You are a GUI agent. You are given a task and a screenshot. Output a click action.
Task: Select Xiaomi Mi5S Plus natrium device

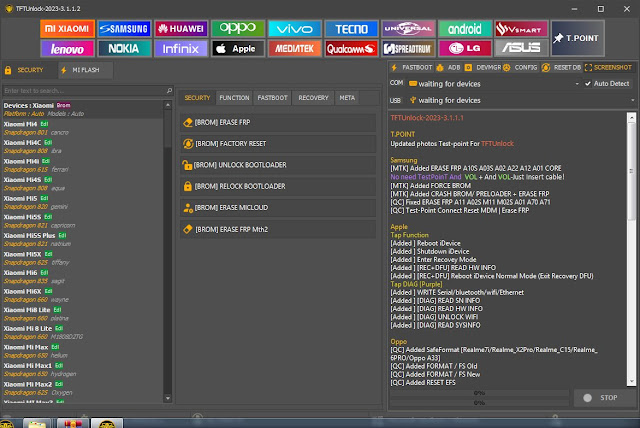(83, 240)
